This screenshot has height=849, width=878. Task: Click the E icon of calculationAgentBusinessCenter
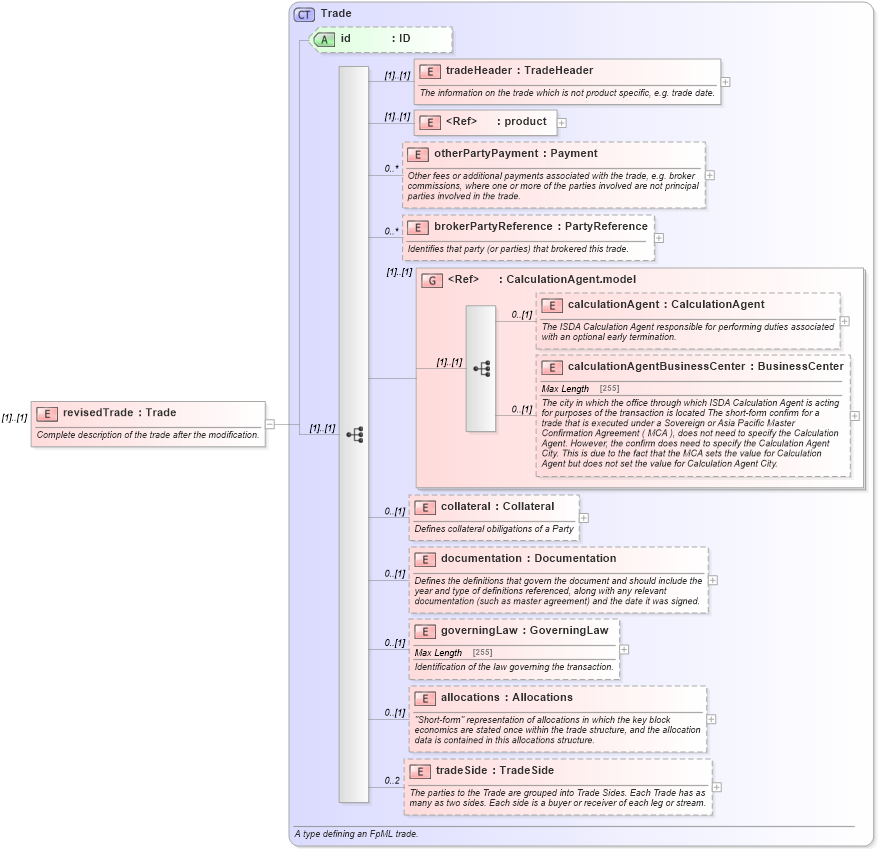pos(552,367)
